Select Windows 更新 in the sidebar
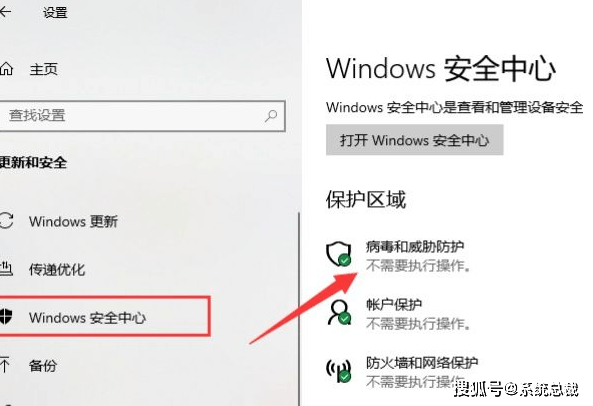 point(73,221)
